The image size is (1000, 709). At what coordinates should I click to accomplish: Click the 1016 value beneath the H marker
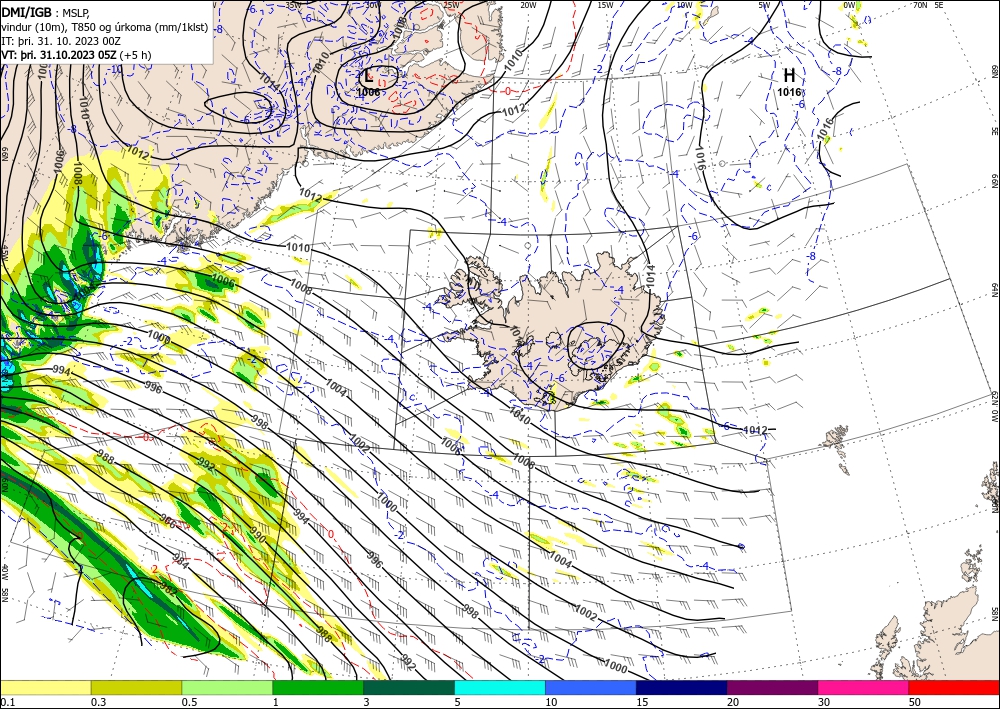789,92
